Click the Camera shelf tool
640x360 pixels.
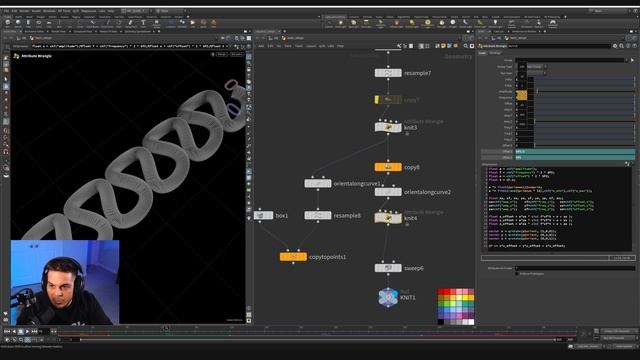[x=329, y=24]
